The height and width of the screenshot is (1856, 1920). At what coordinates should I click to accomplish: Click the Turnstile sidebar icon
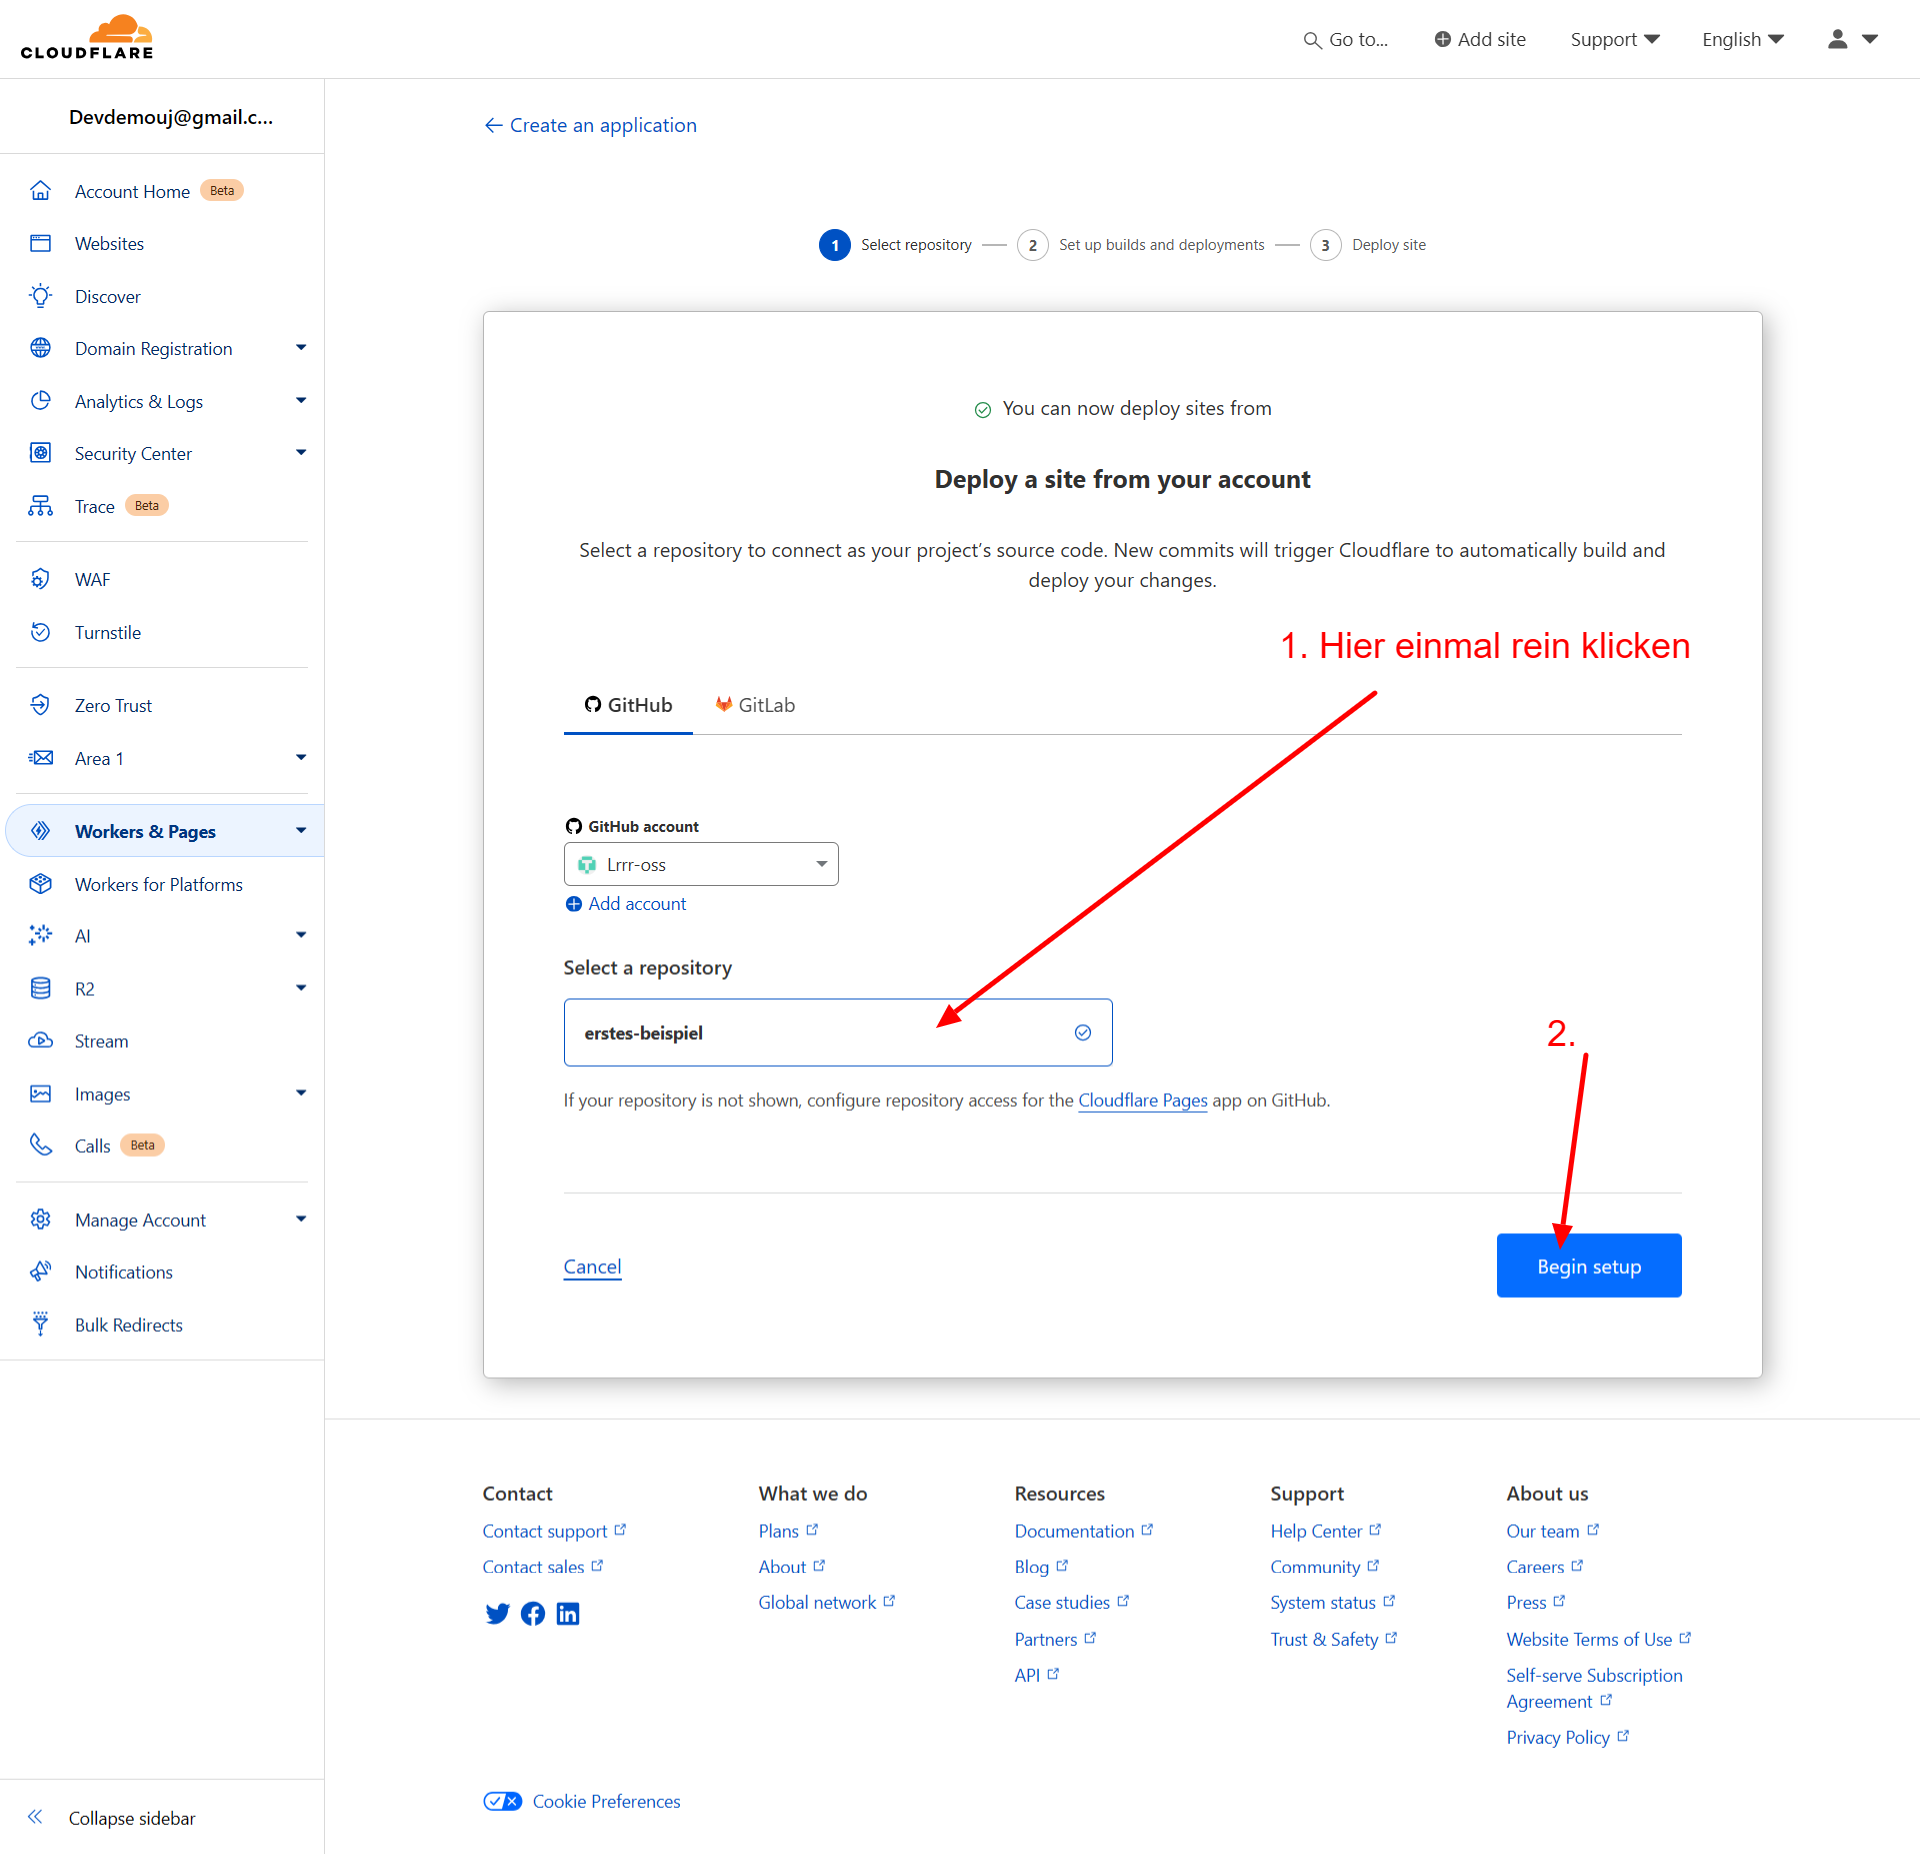tap(40, 632)
